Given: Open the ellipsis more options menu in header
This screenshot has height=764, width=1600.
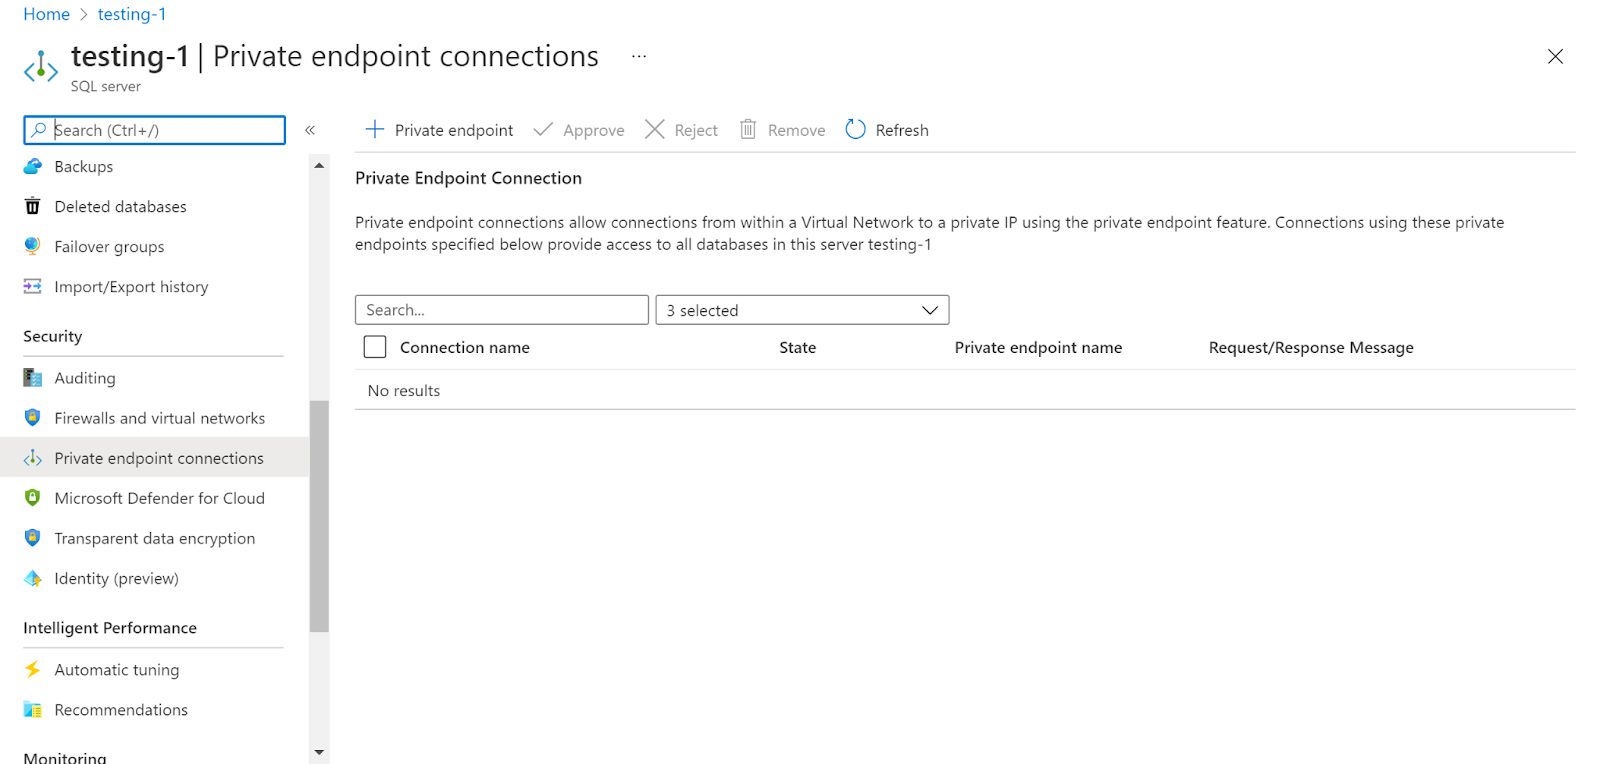Looking at the screenshot, I should pyautogui.click(x=639, y=57).
